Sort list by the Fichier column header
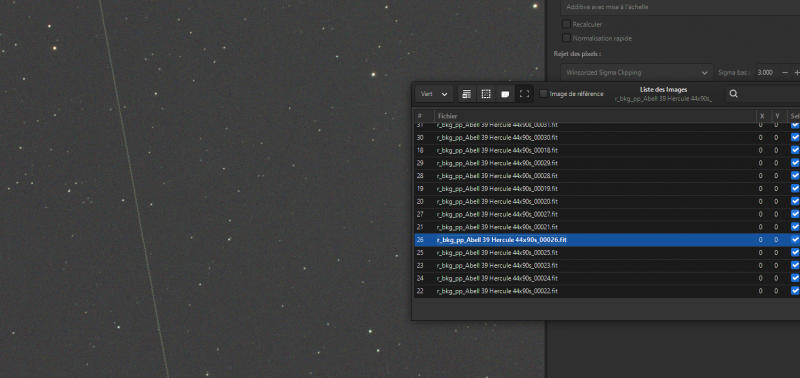The width and height of the screenshot is (800, 378). pos(595,116)
